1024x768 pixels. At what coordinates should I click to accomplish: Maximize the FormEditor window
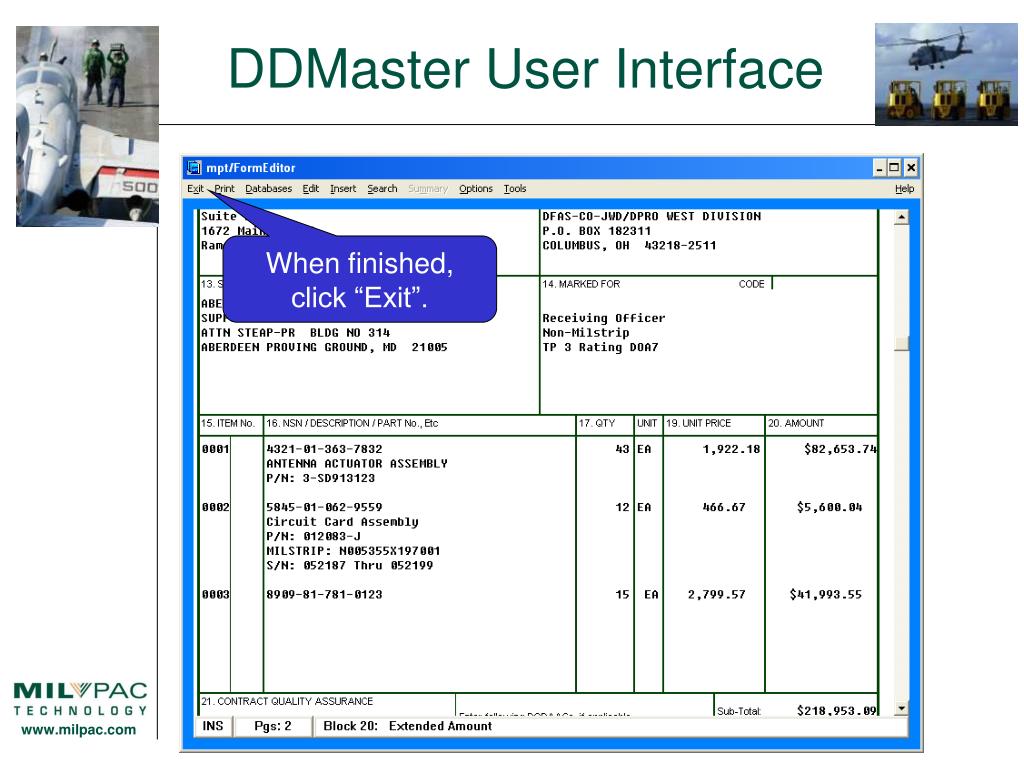coord(894,168)
